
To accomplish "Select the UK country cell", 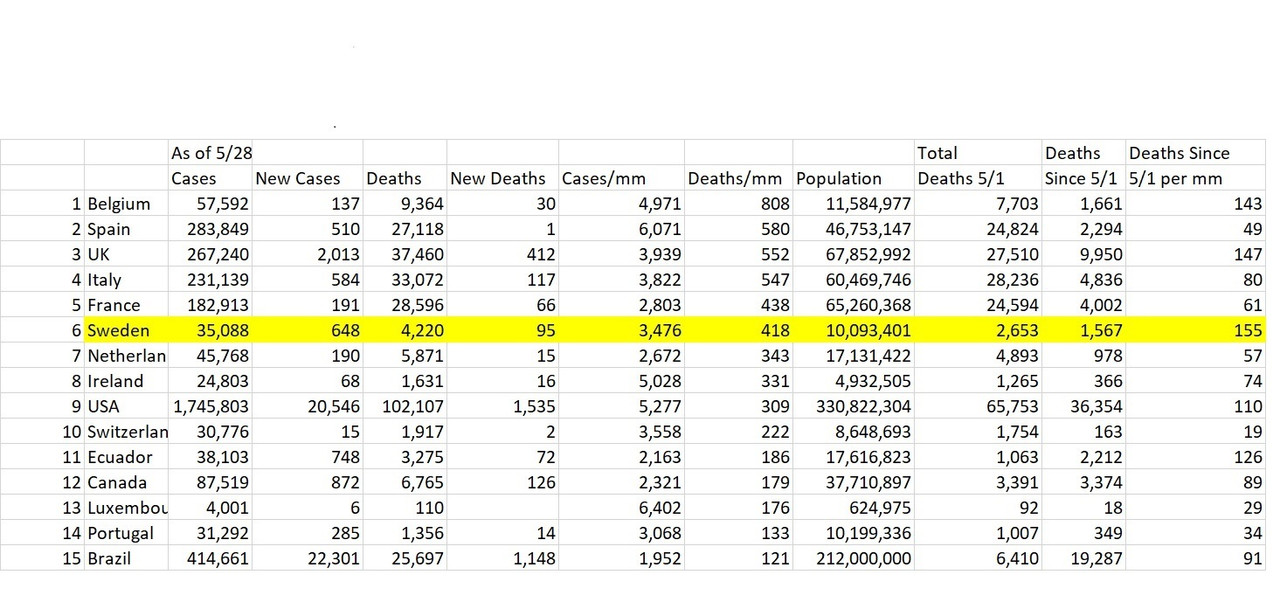I will click(126, 254).
